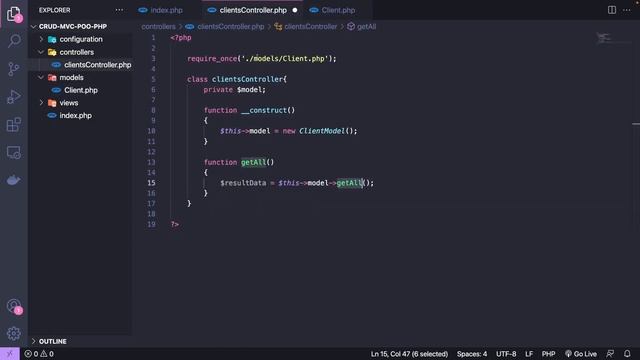Open the Remote Explorer view

[x=14, y=153]
